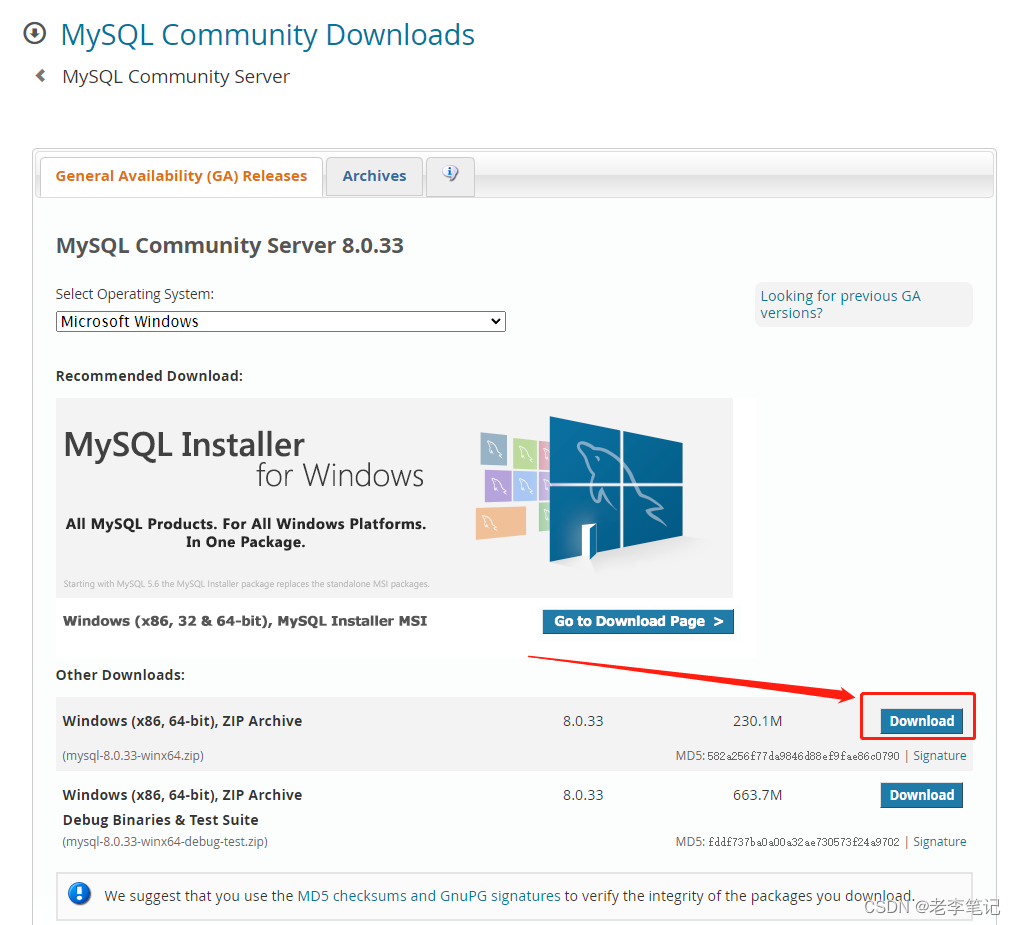Open the Select Operating System dropdown

[280, 321]
